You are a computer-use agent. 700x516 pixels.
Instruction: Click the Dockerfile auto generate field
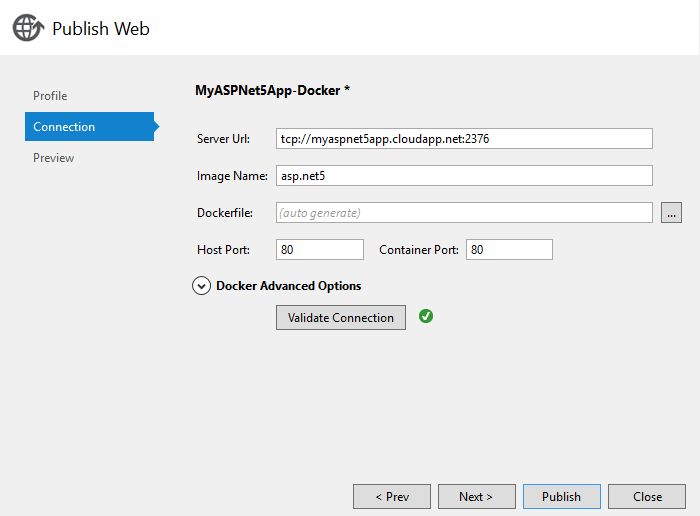pyautogui.click(x=464, y=212)
